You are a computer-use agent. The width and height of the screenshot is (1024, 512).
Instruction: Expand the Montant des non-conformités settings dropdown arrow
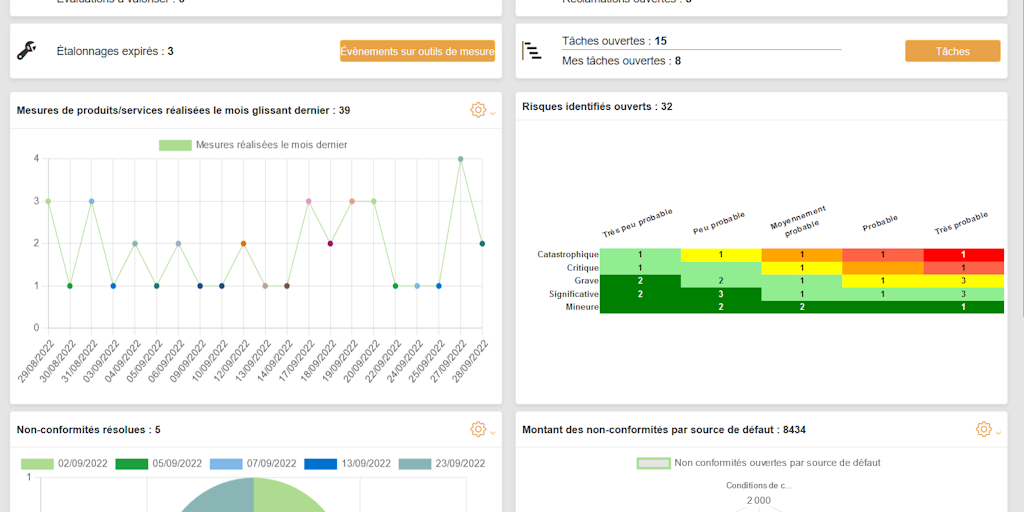(998, 432)
